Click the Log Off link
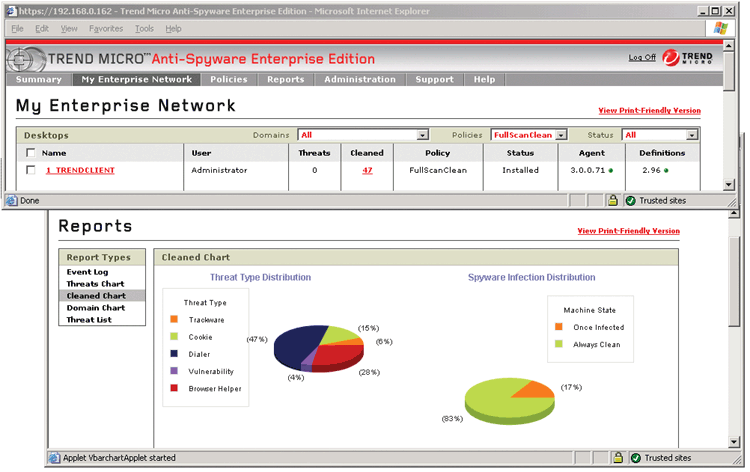This screenshot has height=472, width=750. coord(642,58)
